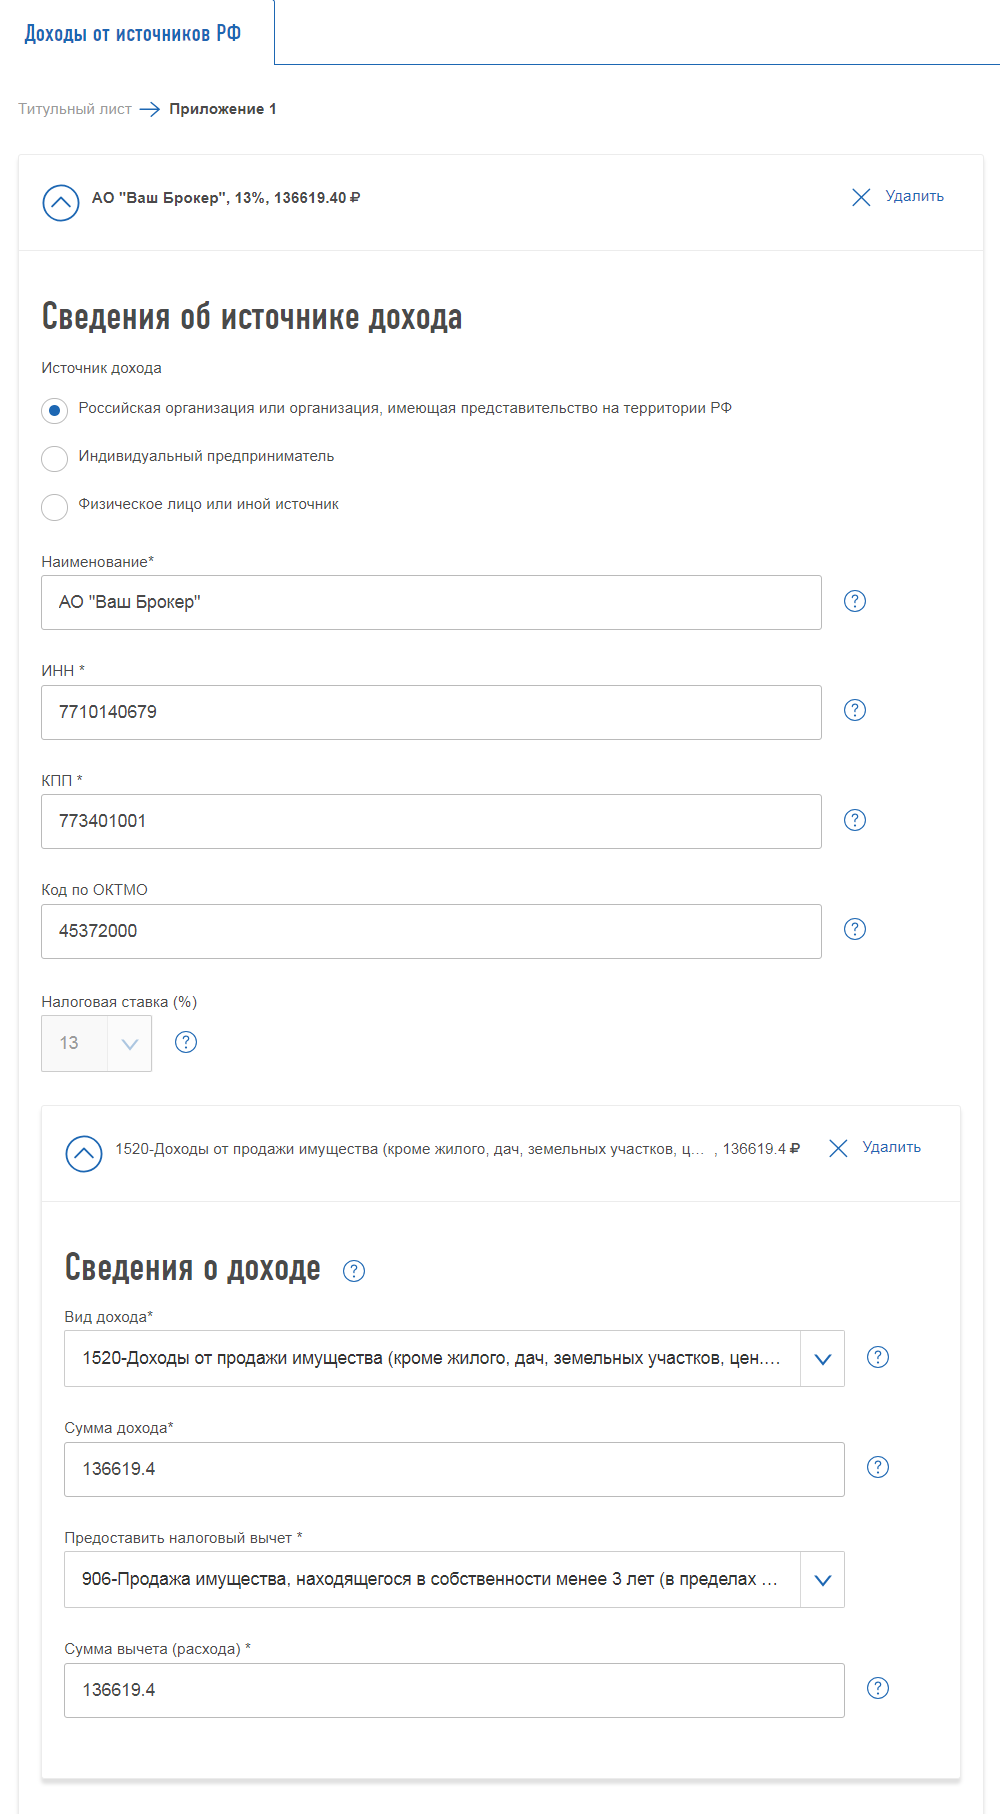The width and height of the screenshot is (1000, 1814).
Task: Open help icon near Налоговая ставка
Action: tap(186, 1042)
